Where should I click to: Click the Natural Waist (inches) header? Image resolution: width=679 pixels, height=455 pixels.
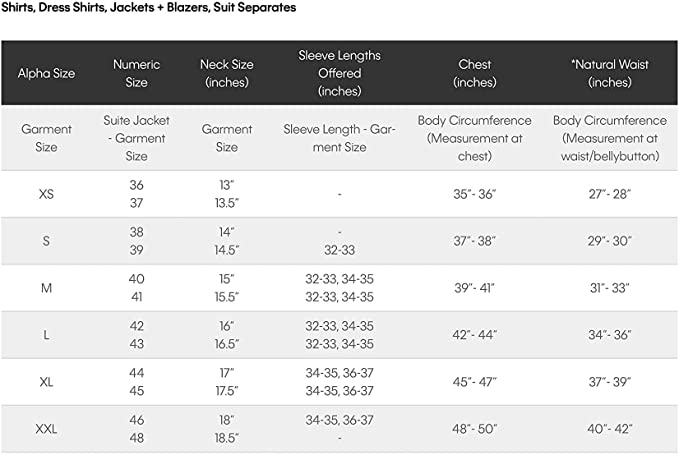tap(609, 73)
